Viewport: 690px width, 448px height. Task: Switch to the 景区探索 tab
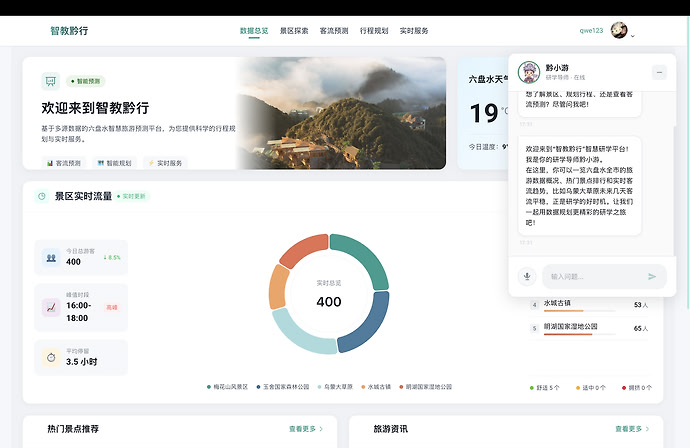tap(294, 31)
